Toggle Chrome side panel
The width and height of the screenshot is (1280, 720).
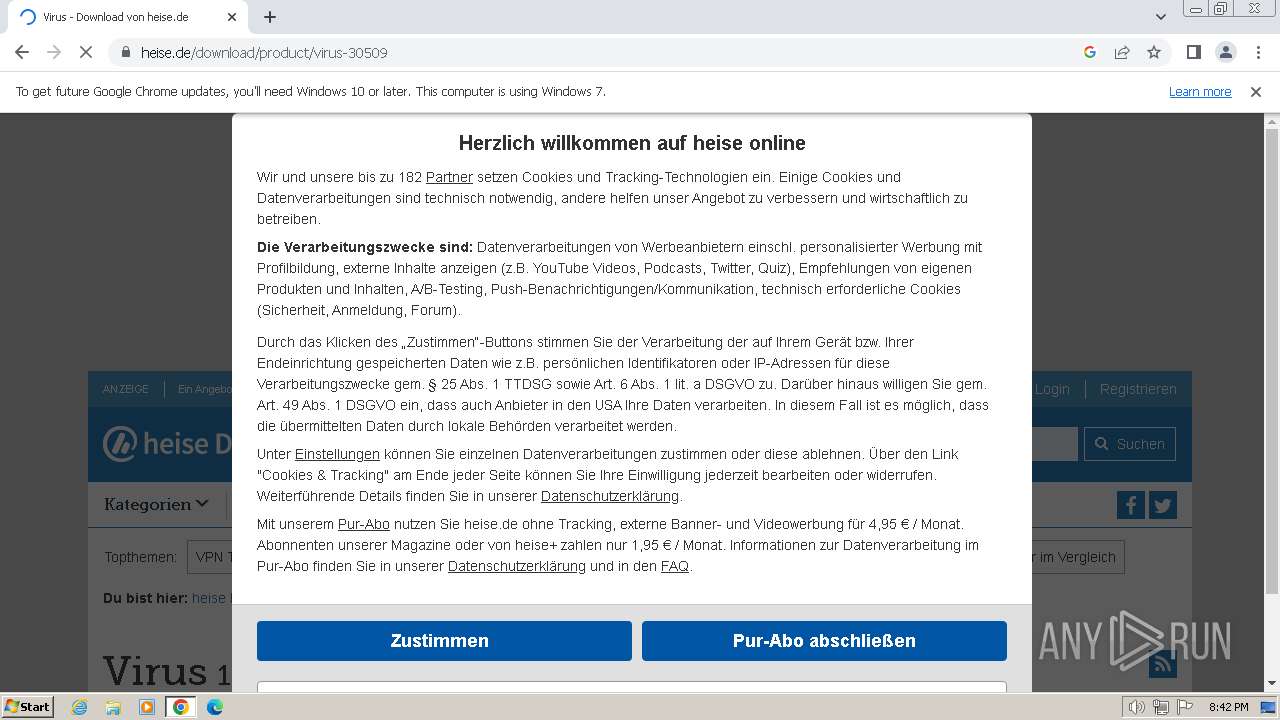tap(1193, 52)
